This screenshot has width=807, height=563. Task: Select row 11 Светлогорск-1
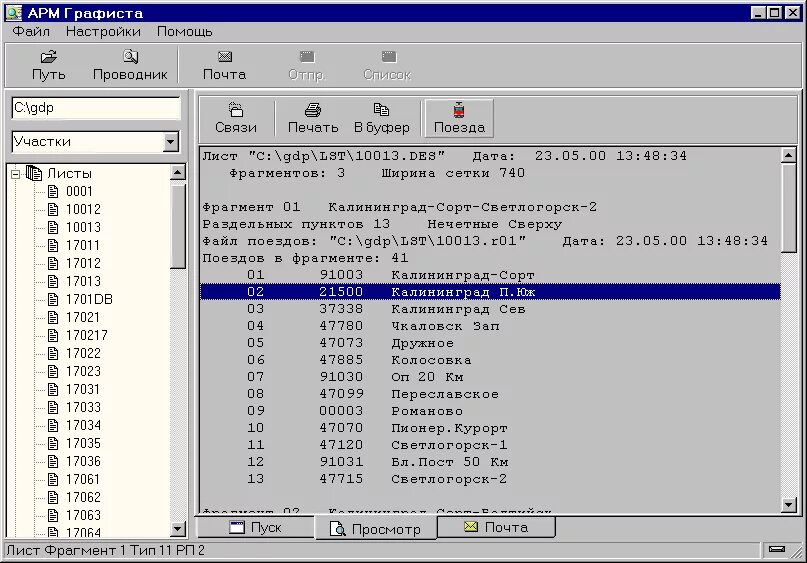[x=490, y=445]
